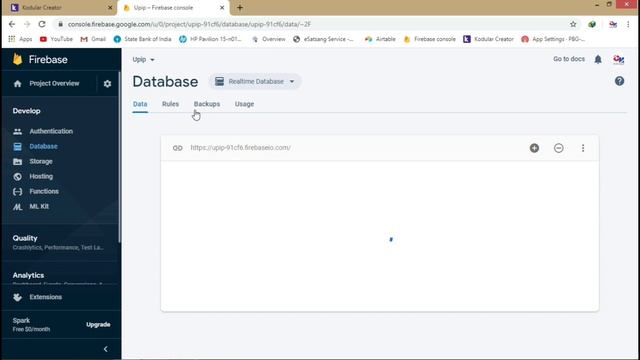This screenshot has width=640, height=360.
Task: Open Gmail bookmark
Action: point(93,39)
